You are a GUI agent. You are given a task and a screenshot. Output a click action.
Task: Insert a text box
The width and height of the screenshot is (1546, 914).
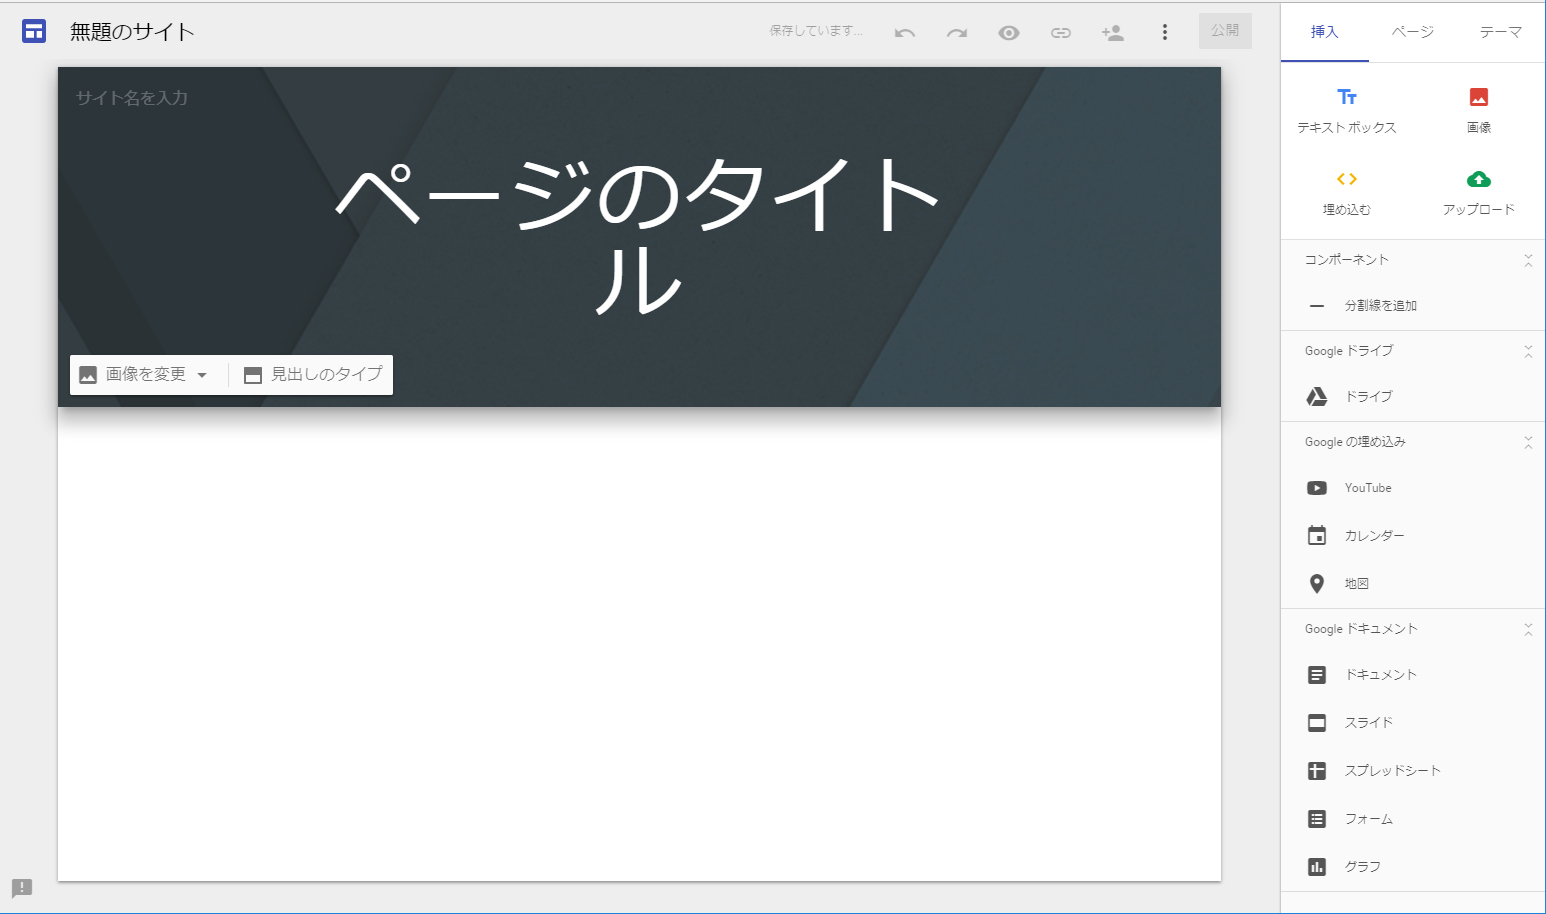[1347, 110]
